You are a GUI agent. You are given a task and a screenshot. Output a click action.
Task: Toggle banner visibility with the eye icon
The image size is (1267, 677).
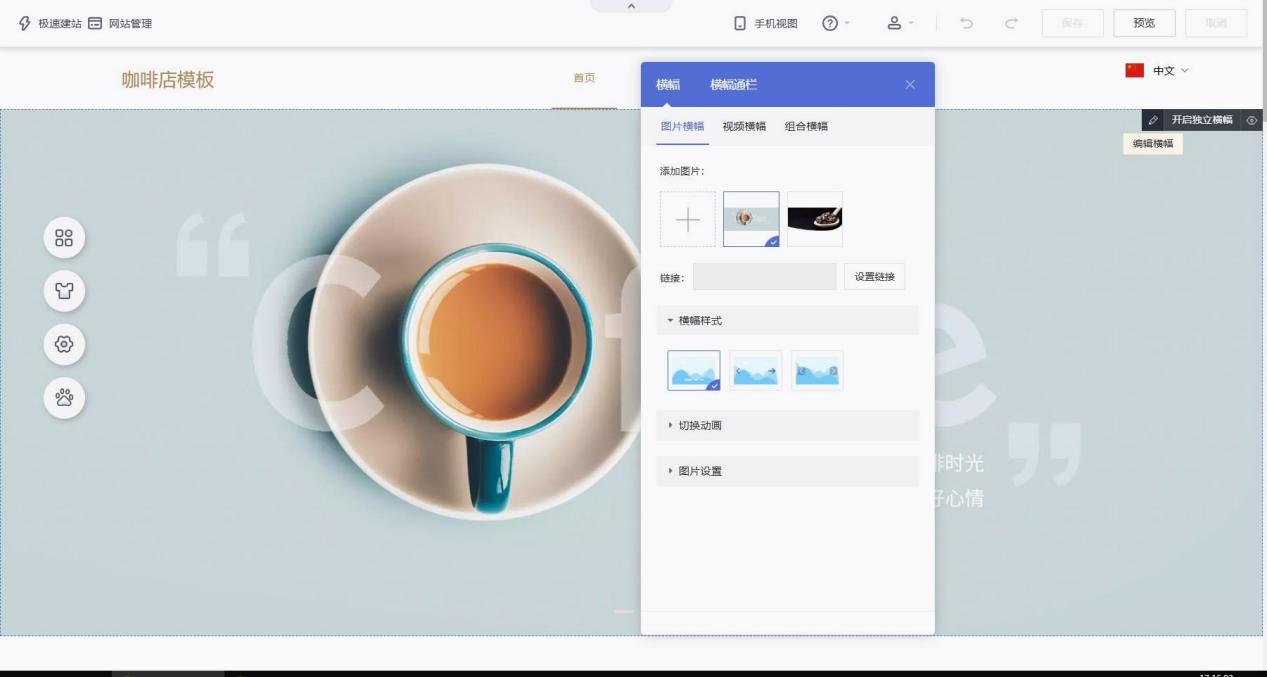(x=1251, y=120)
